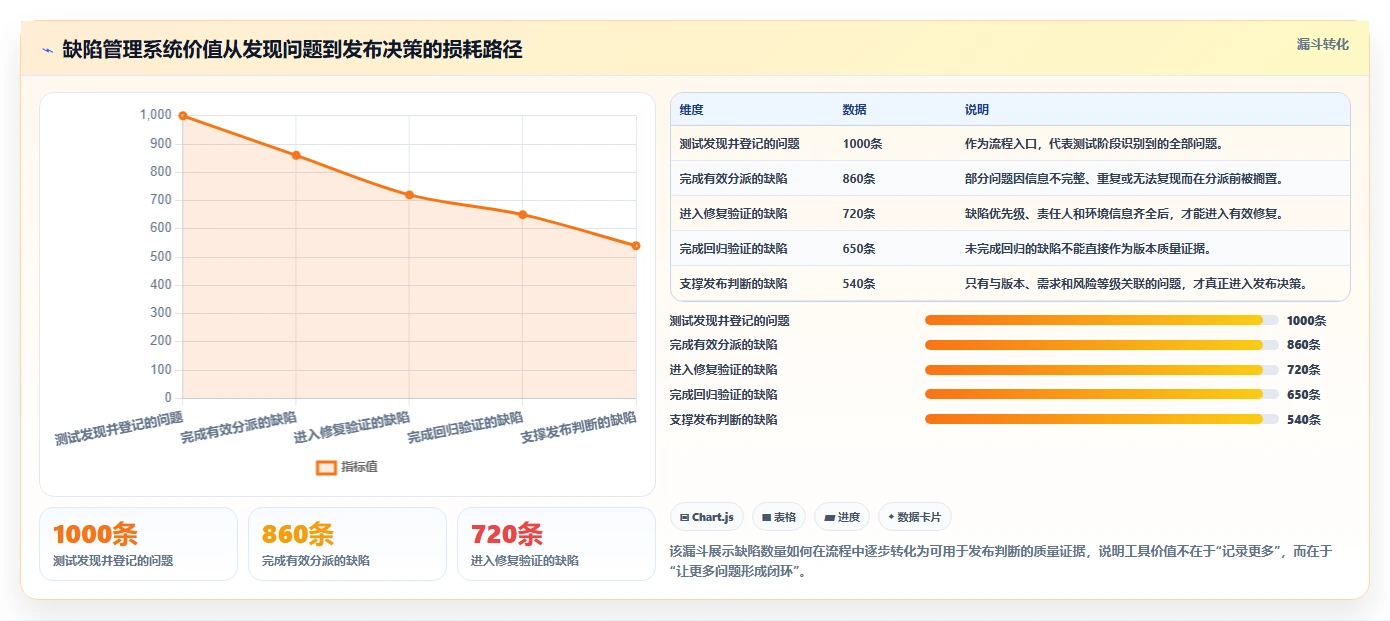The width and height of the screenshot is (1390, 621).
Task: Open the 860条 data card
Action: pos(347,544)
